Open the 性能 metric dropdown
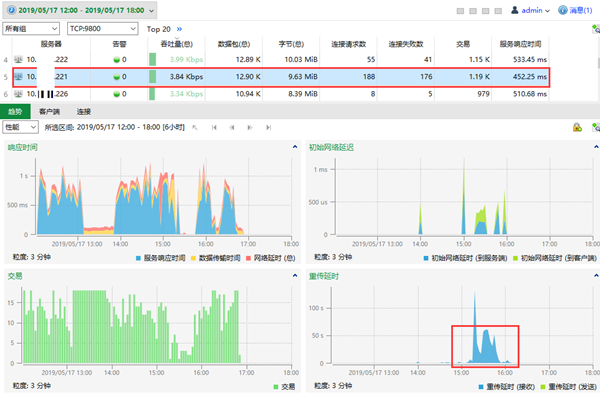The width and height of the screenshot is (600, 393). pos(21,127)
